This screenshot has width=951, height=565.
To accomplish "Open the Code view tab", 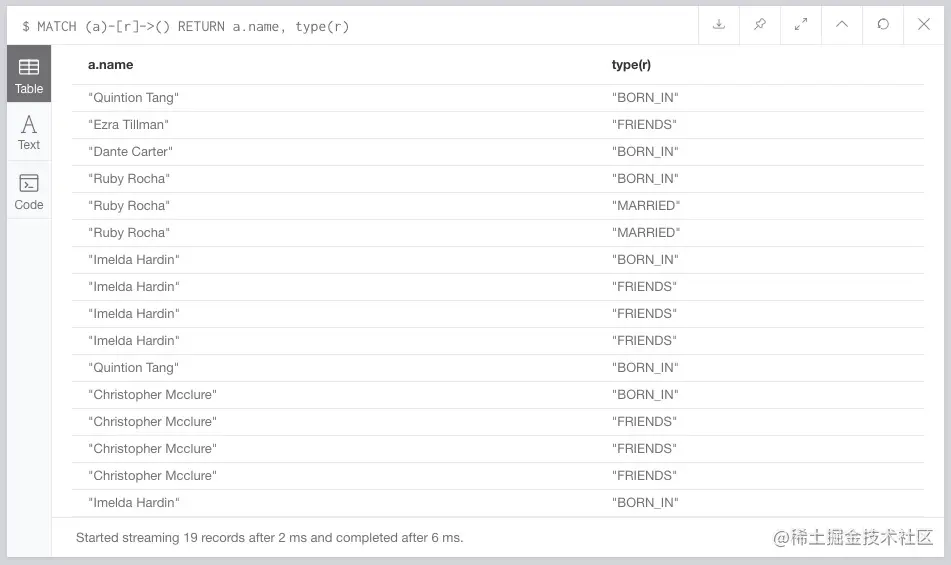I will click(x=29, y=192).
